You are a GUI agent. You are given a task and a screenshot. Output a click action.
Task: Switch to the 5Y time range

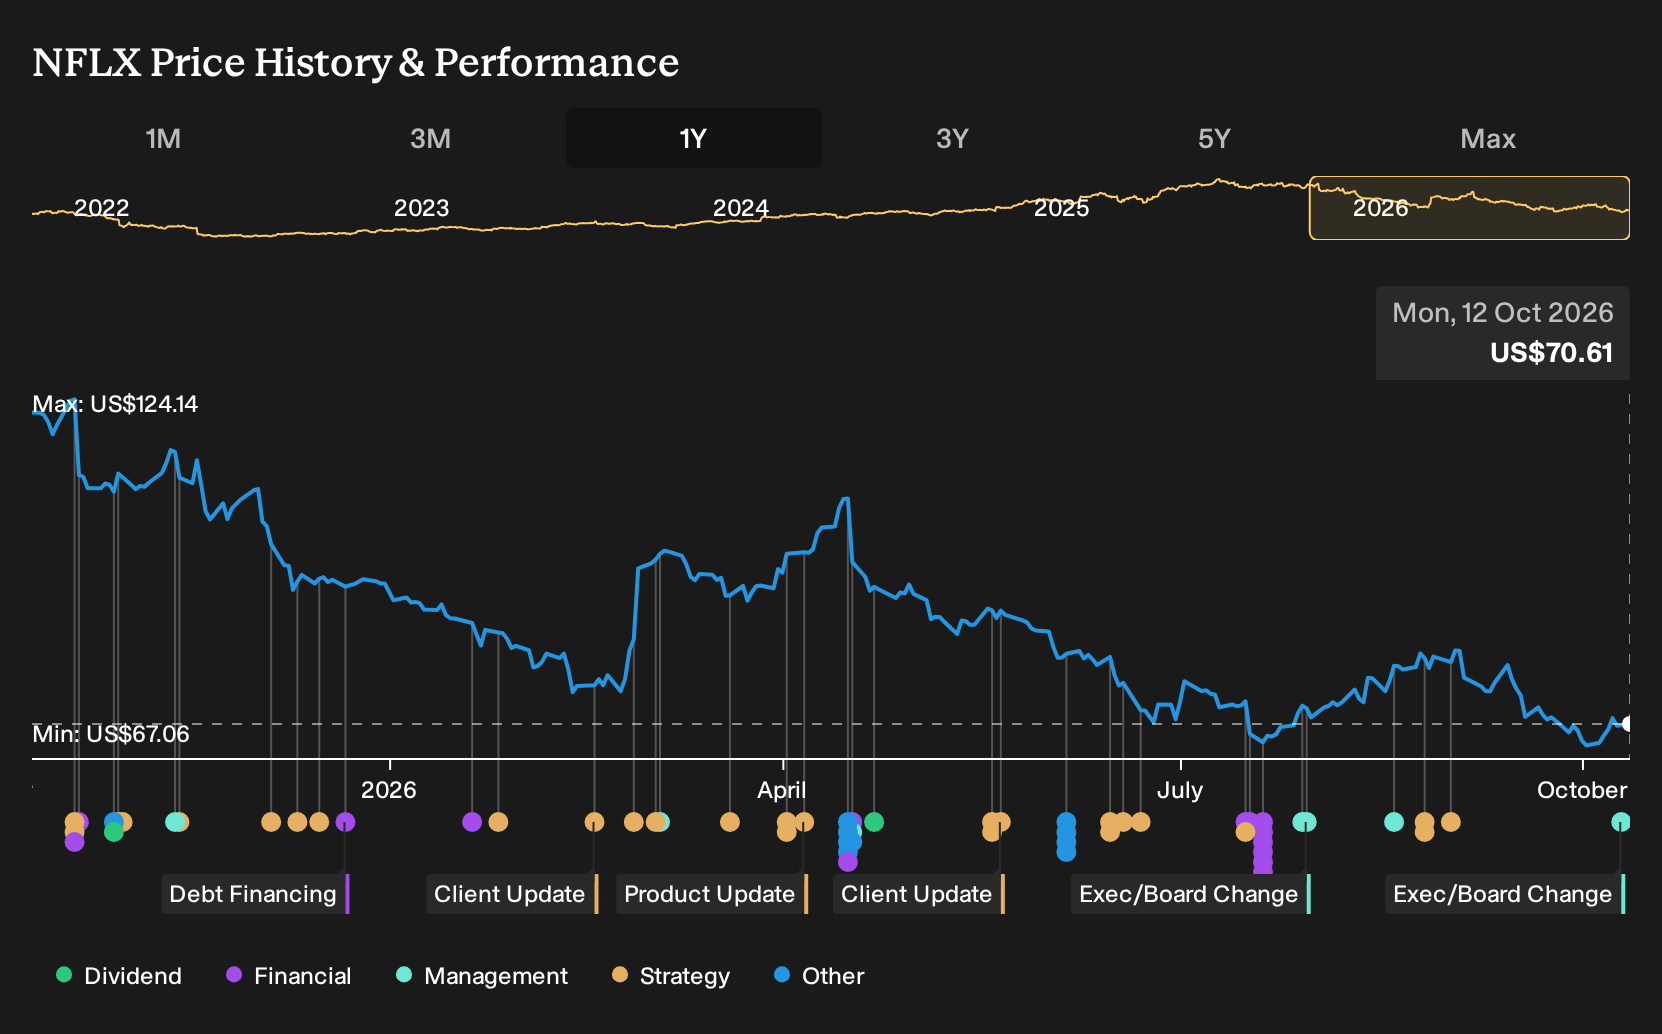[x=1214, y=138]
